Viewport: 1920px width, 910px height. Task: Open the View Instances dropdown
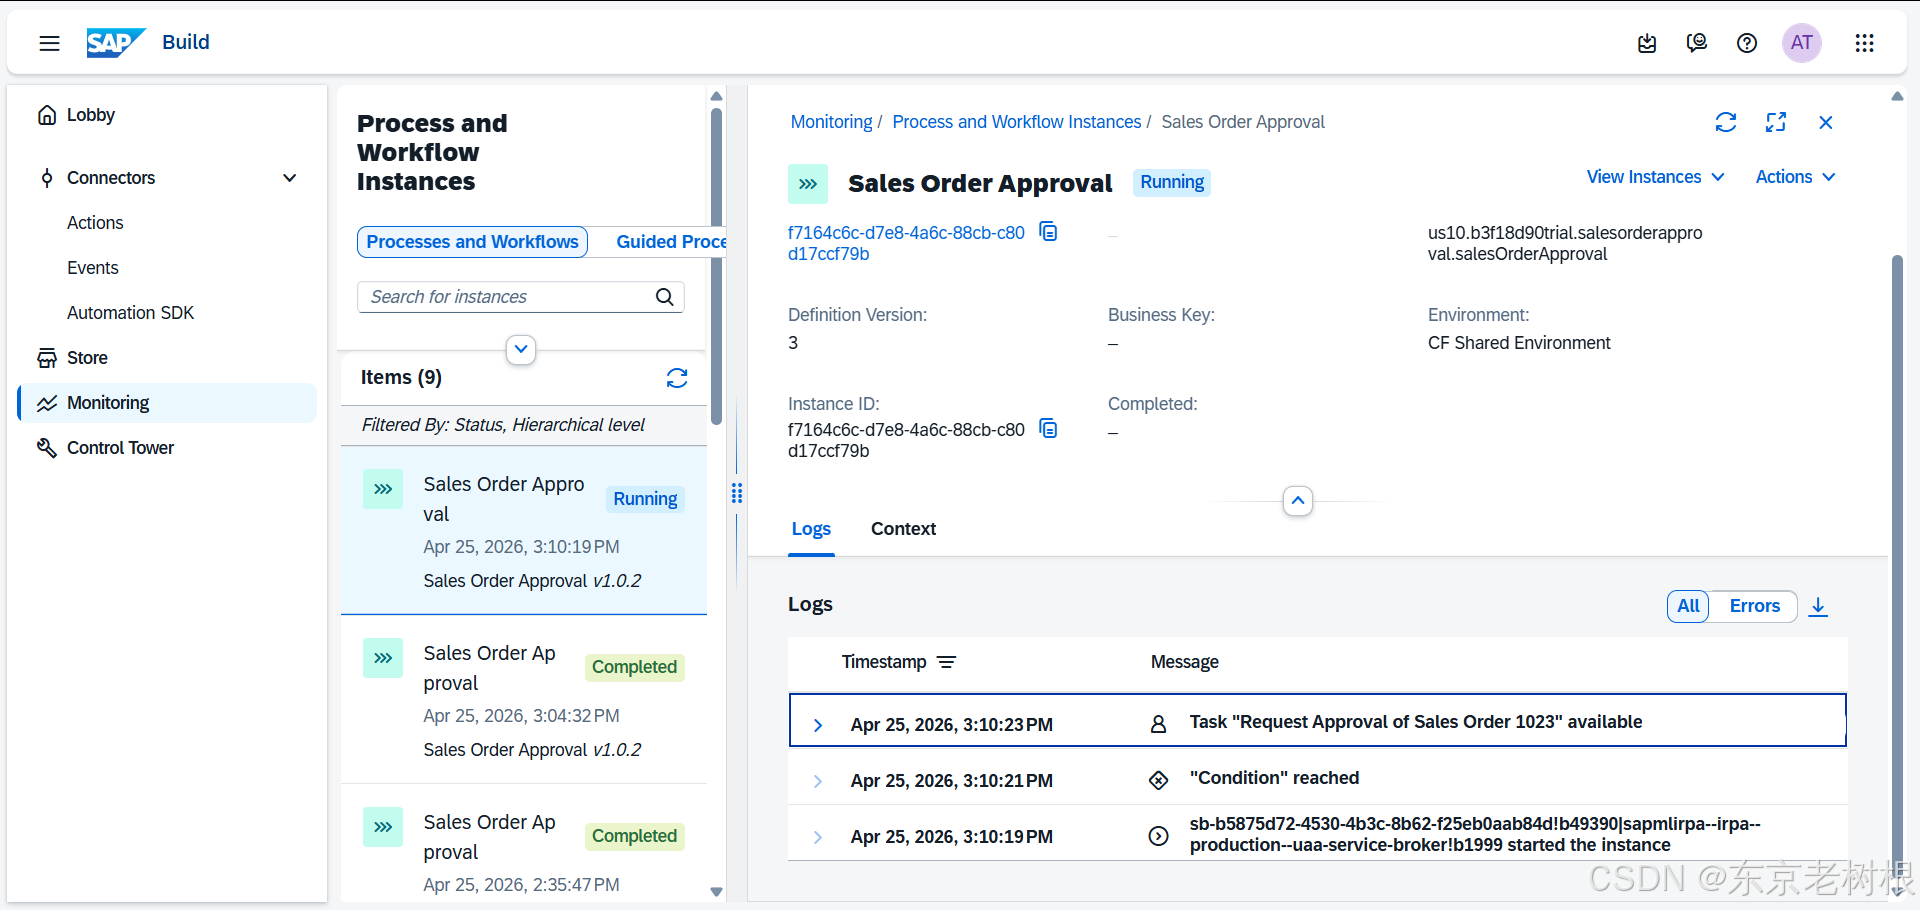[x=1655, y=177]
